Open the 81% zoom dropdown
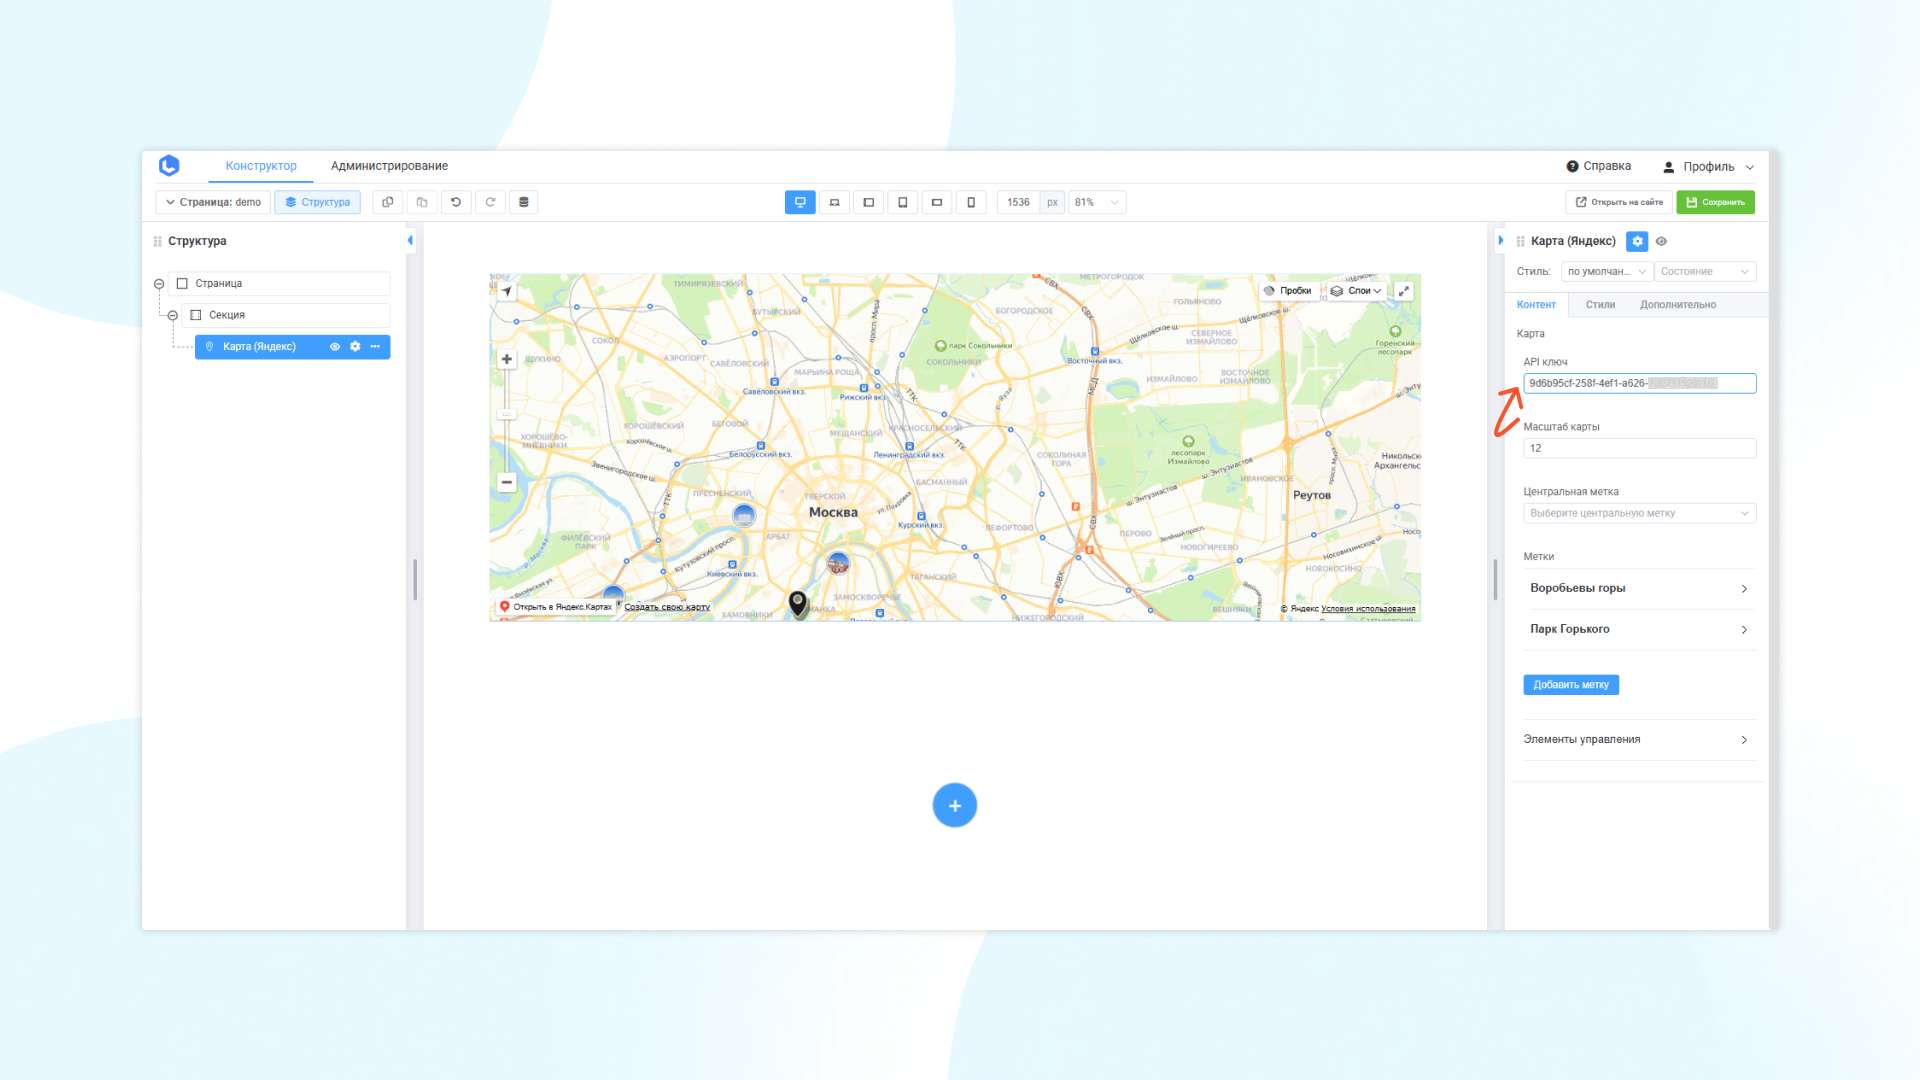 point(1096,202)
